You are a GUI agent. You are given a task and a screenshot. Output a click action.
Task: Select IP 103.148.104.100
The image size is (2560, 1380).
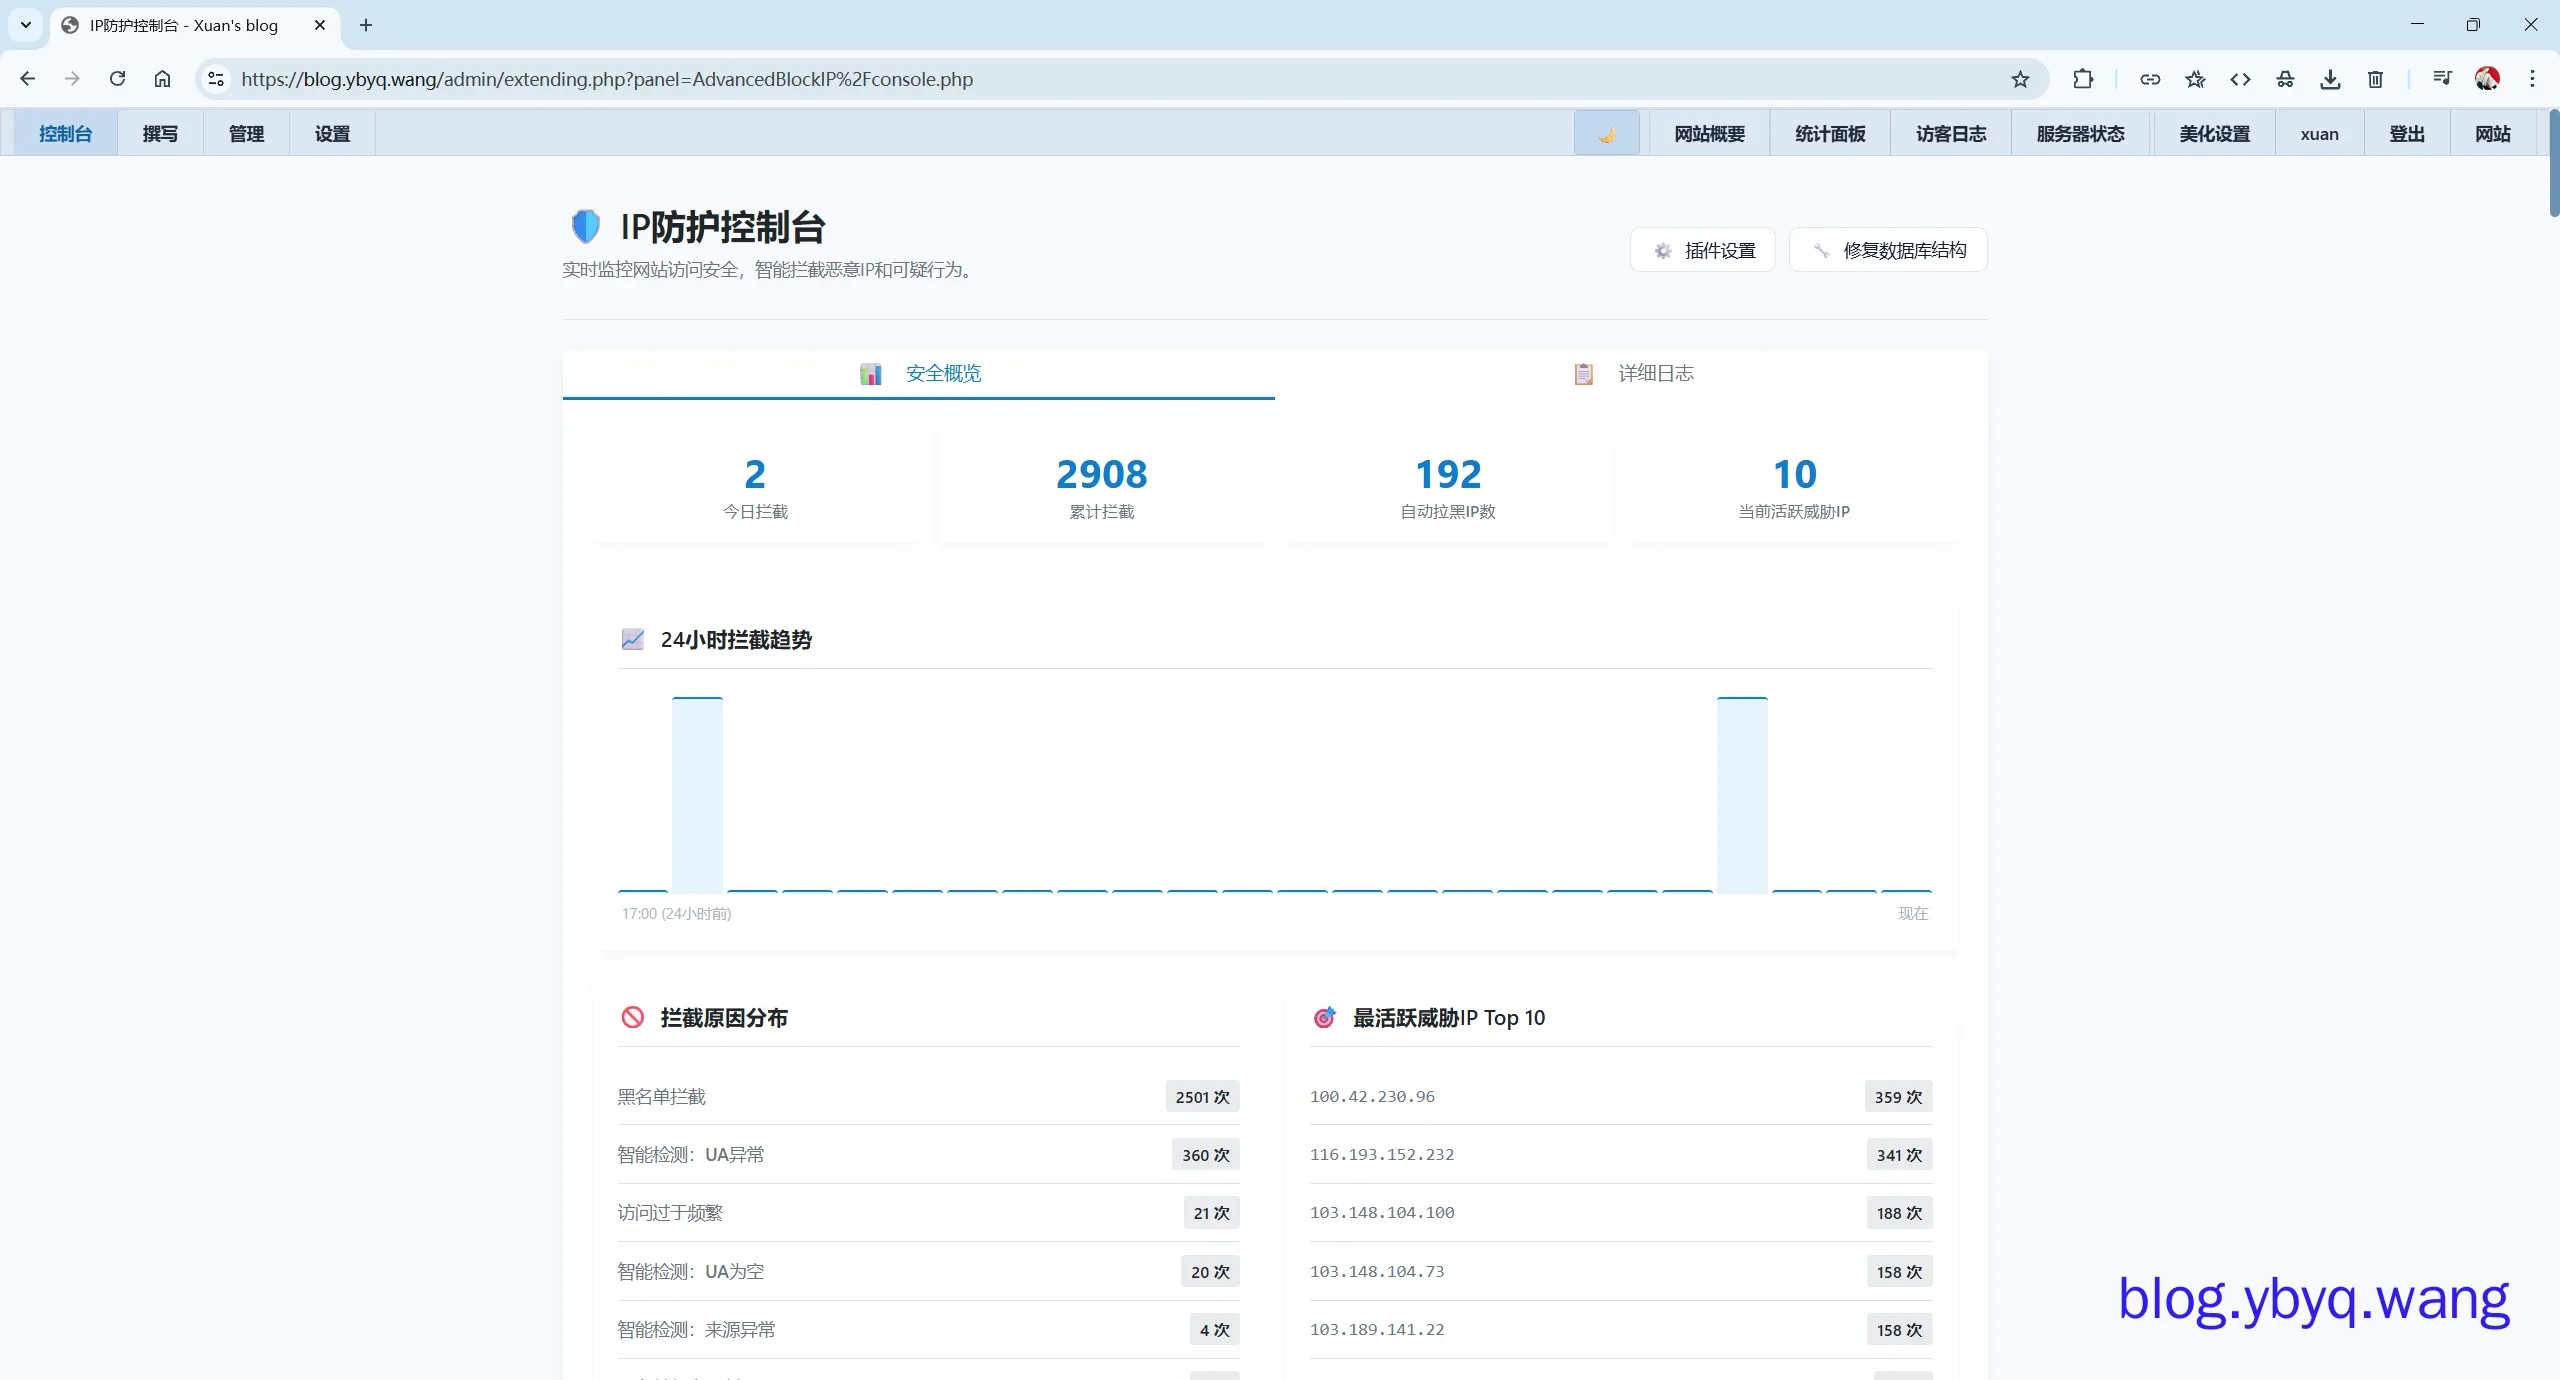(x=1382, y=1213)
